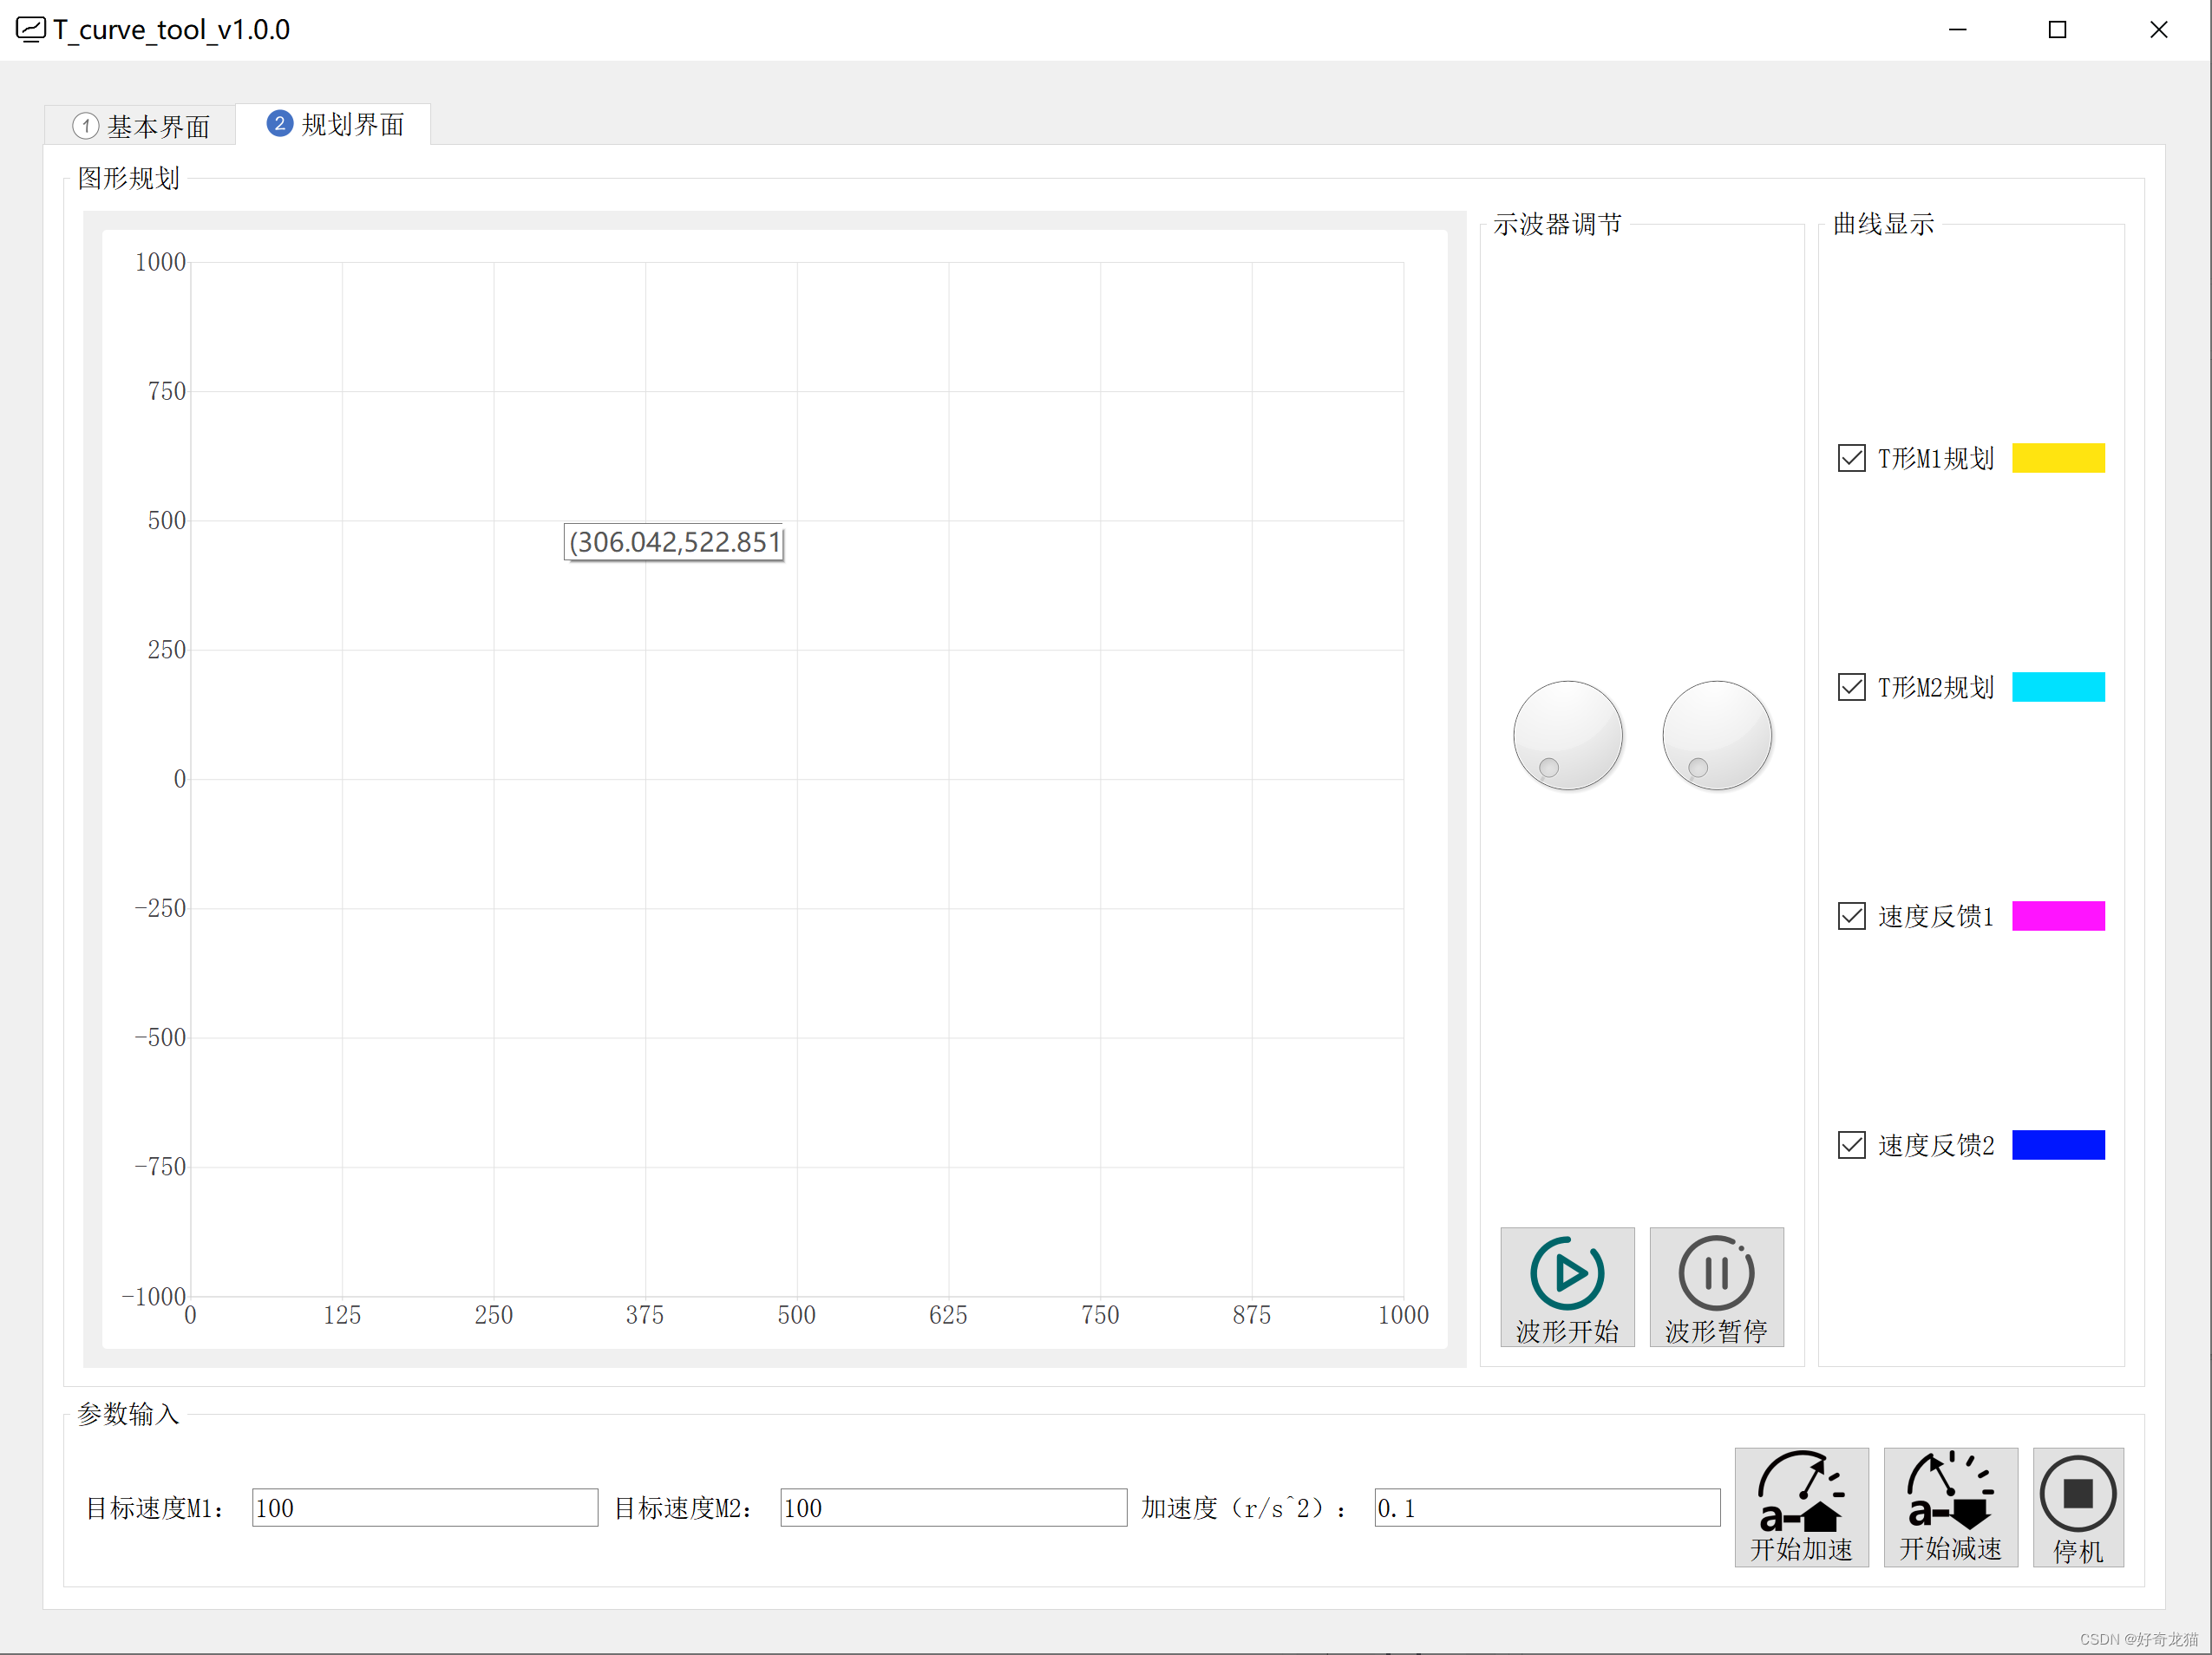Click the app icon in the title bar
This screenshot has height=1655, width=2212.
click(30, 29)
